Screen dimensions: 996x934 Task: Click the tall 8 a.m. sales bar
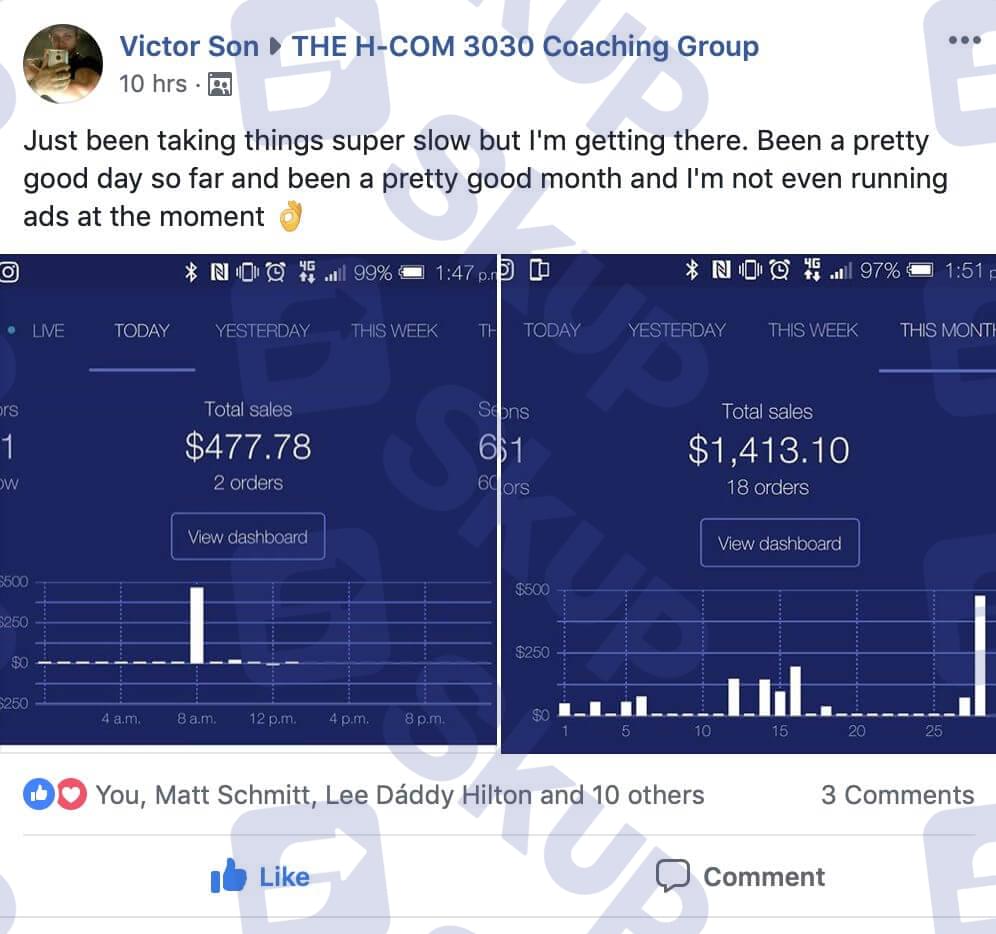pyautogui.click(x=197, y=625)
